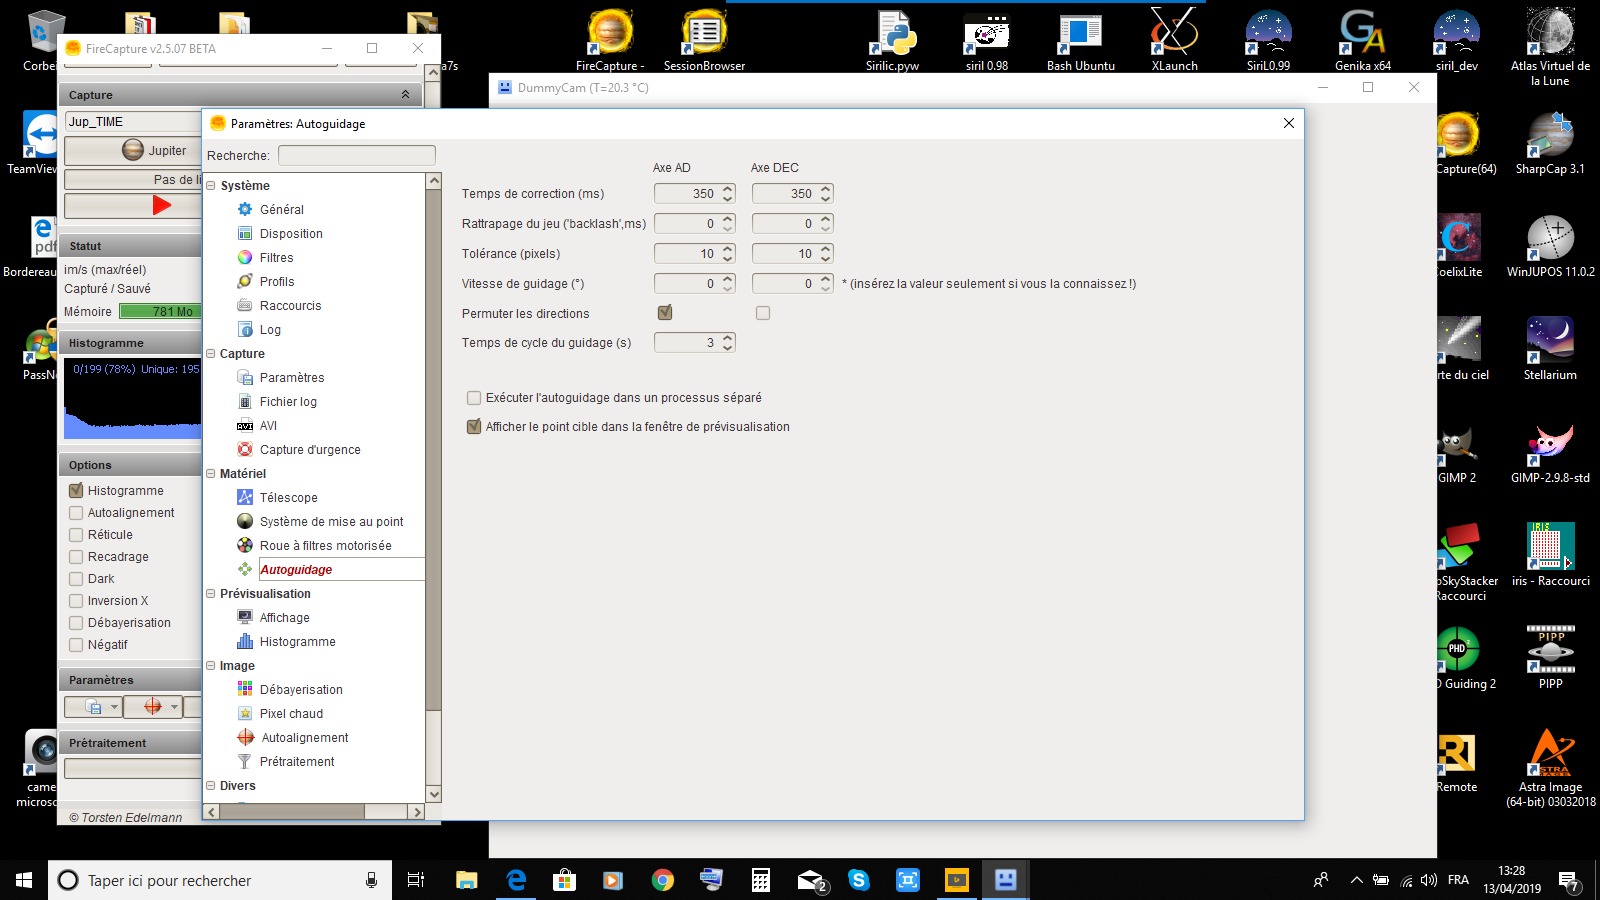Increase Temps de correction for Axe AD
This screenshot has height=900, width=1600.
click(x=728, y=189)
